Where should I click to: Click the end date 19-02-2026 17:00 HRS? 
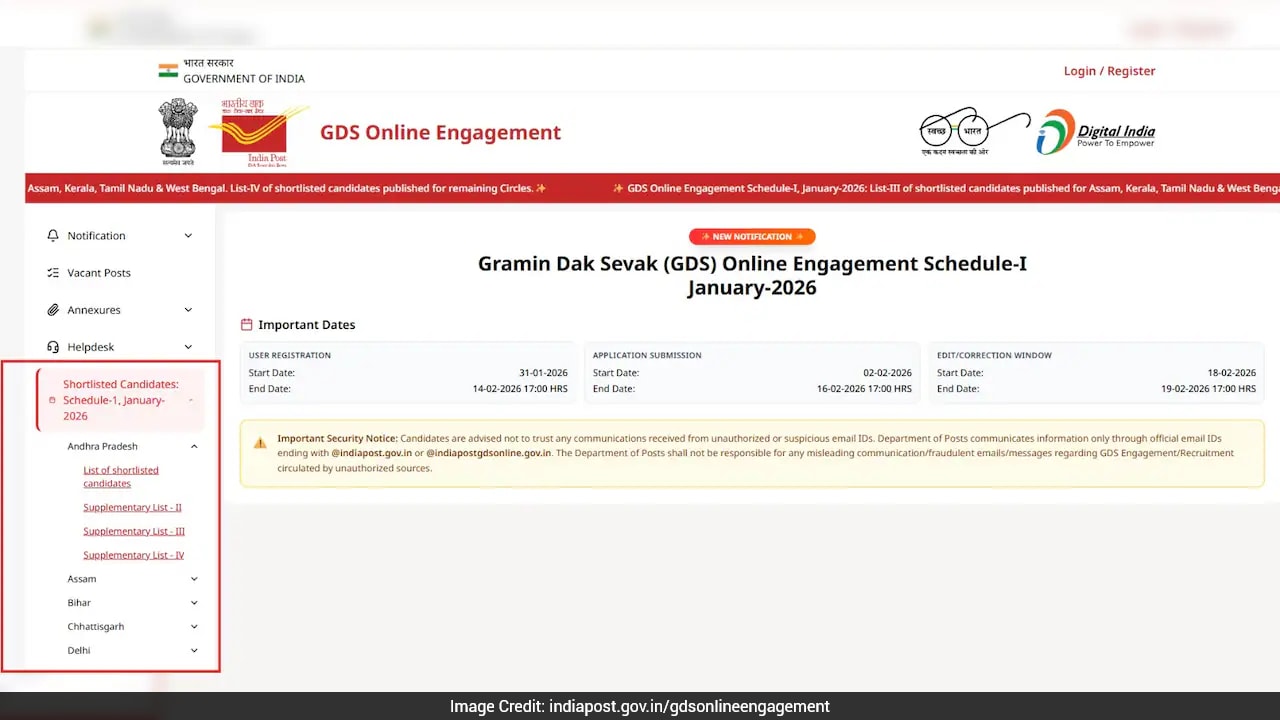(1208, 389)
